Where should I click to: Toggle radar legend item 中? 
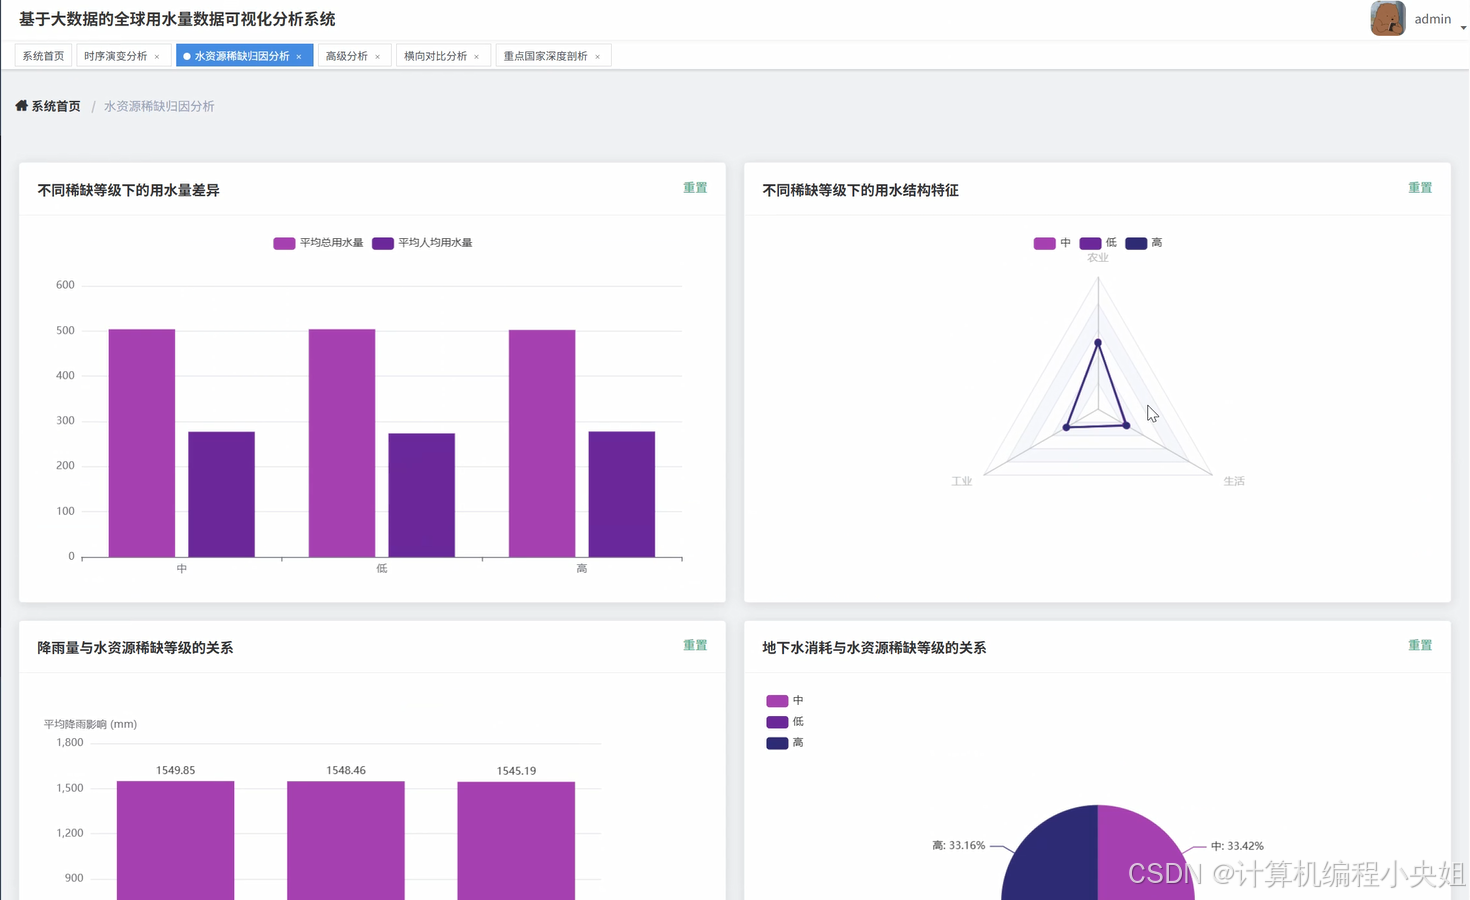[x=1052, y=243]
